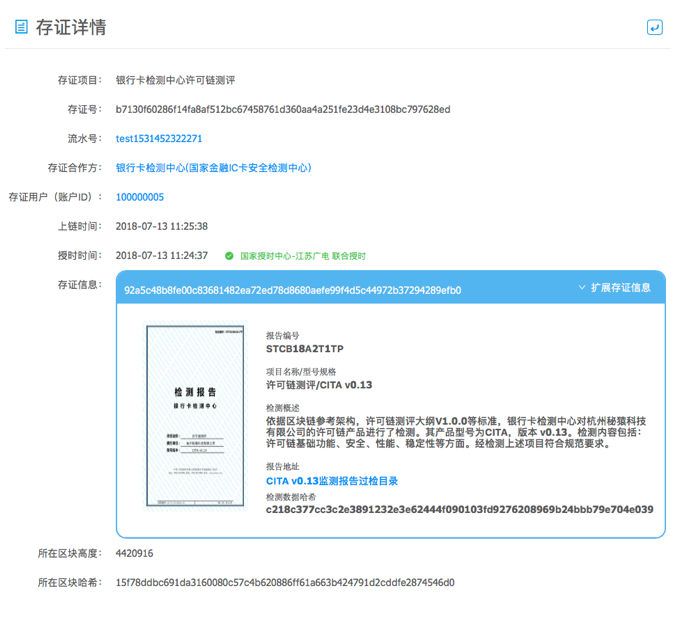Click the green checkmark timestamp verification icon
This screenshot has height=621, width=678.
pyautogui.click(x=229, y=256)
